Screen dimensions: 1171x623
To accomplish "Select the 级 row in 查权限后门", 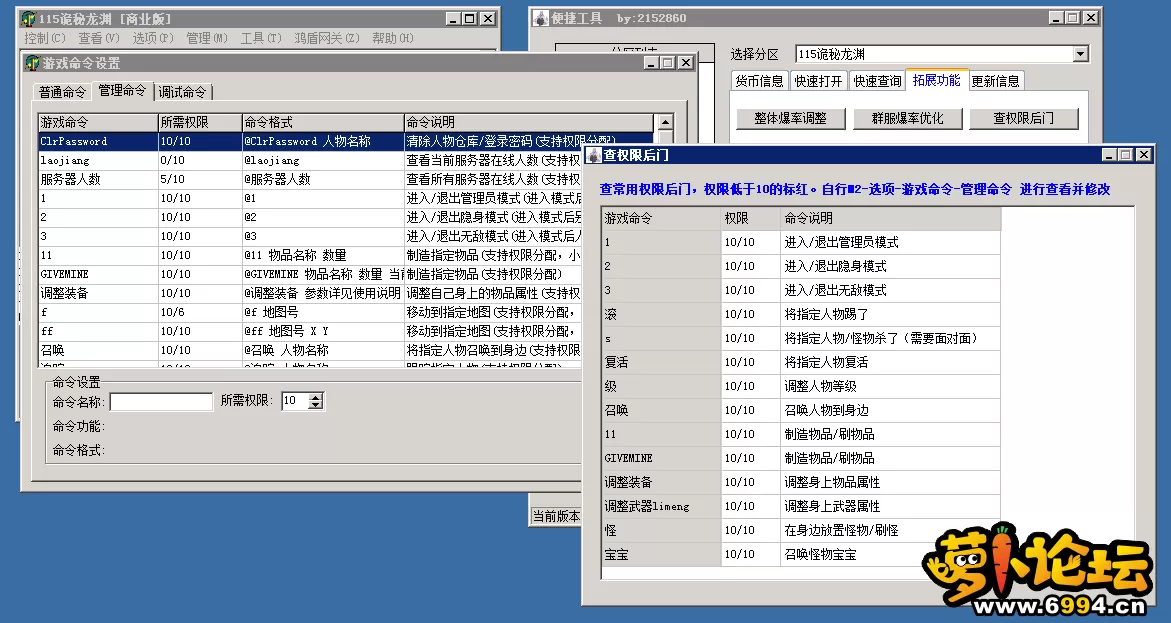I will 801,386.
